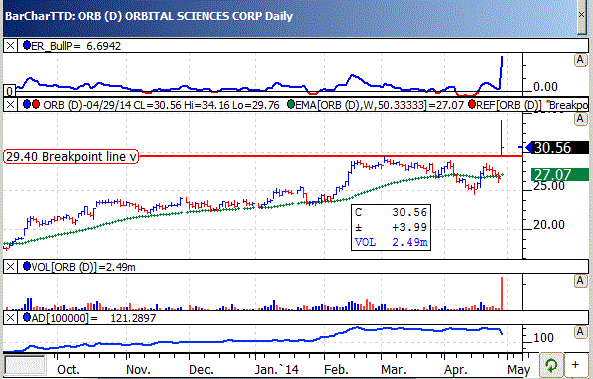Viewport: 593px width, 379px height.
Task: Click the tall red volume spike bar
Action: [502, 293]
